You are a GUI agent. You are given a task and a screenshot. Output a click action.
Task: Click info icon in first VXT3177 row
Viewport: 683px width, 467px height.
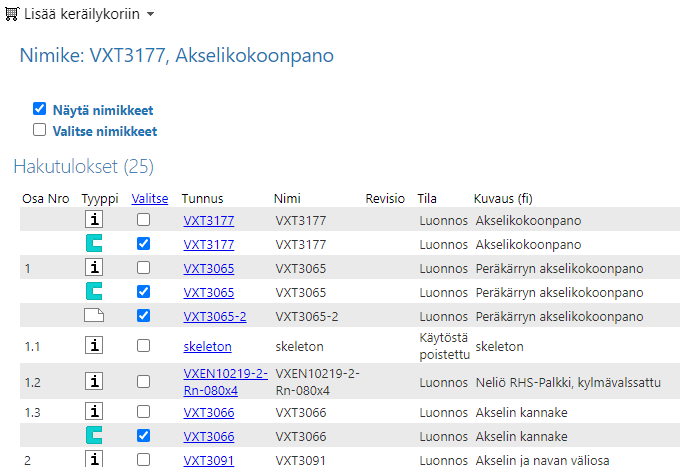94,220
